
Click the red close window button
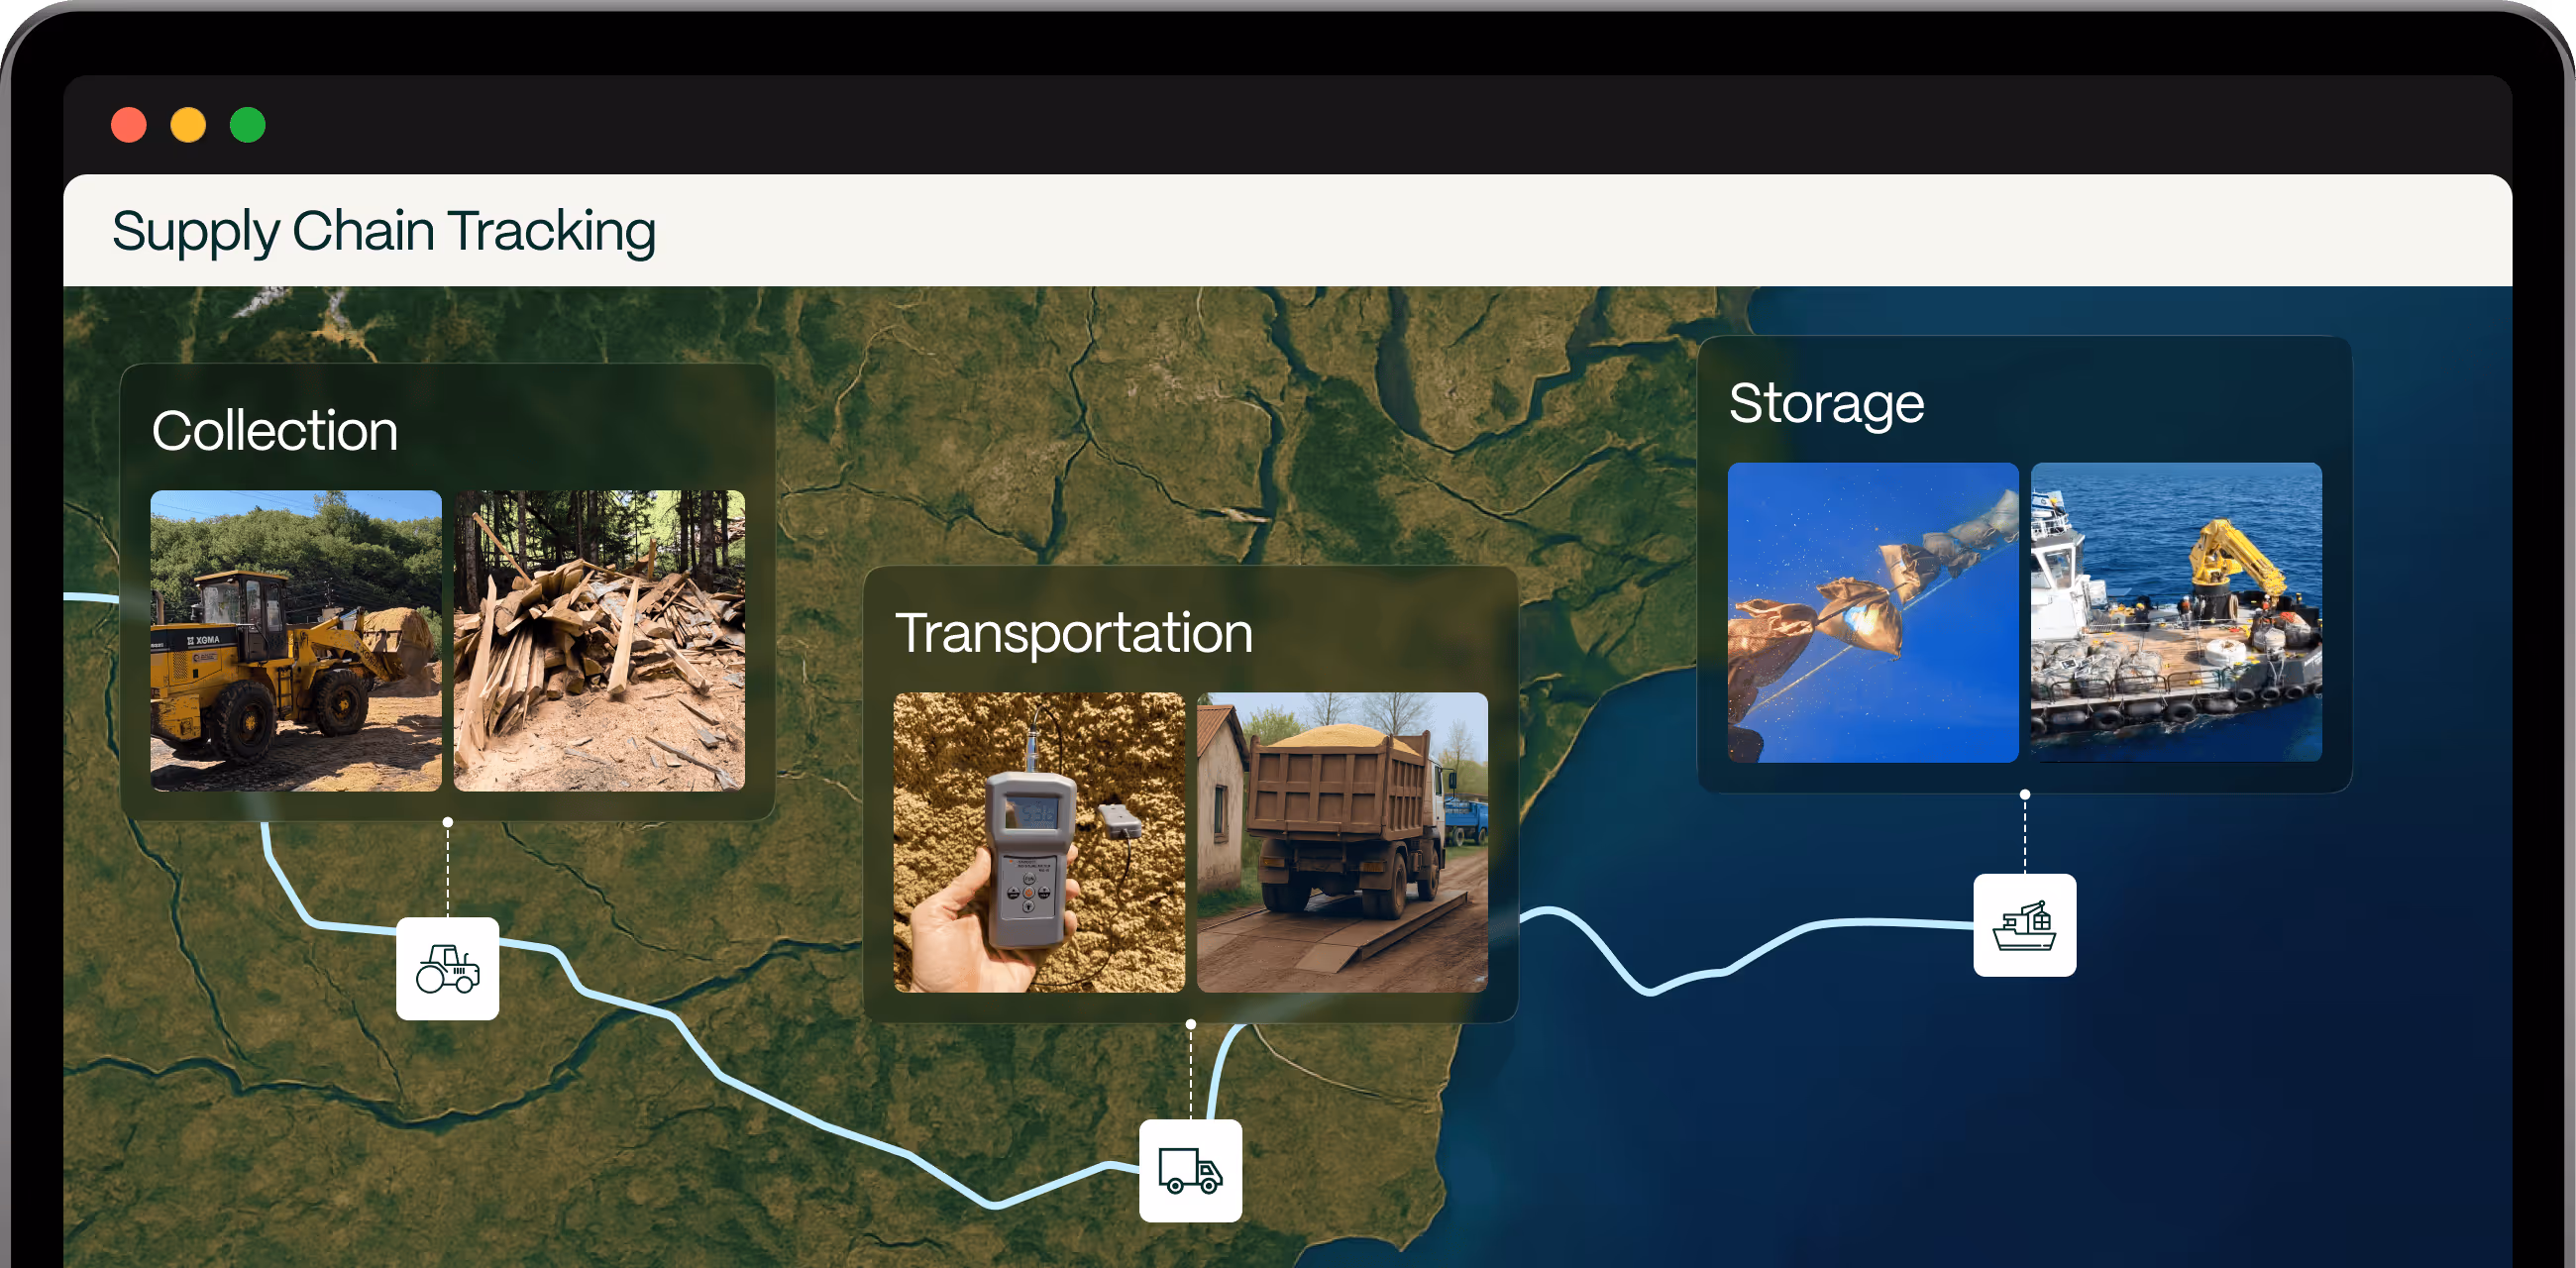tap(129, 125)
